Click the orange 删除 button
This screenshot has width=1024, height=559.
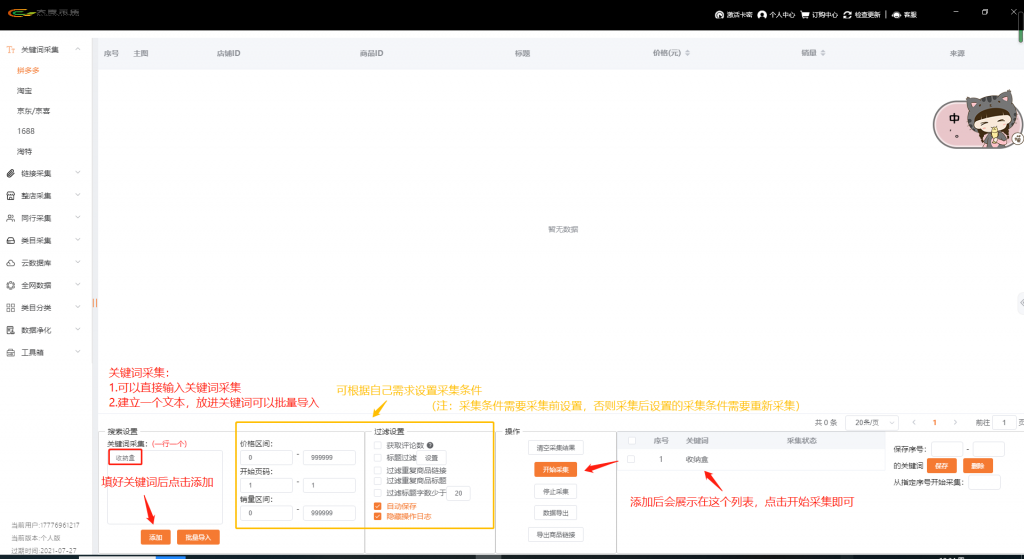(x=978, y=466)
